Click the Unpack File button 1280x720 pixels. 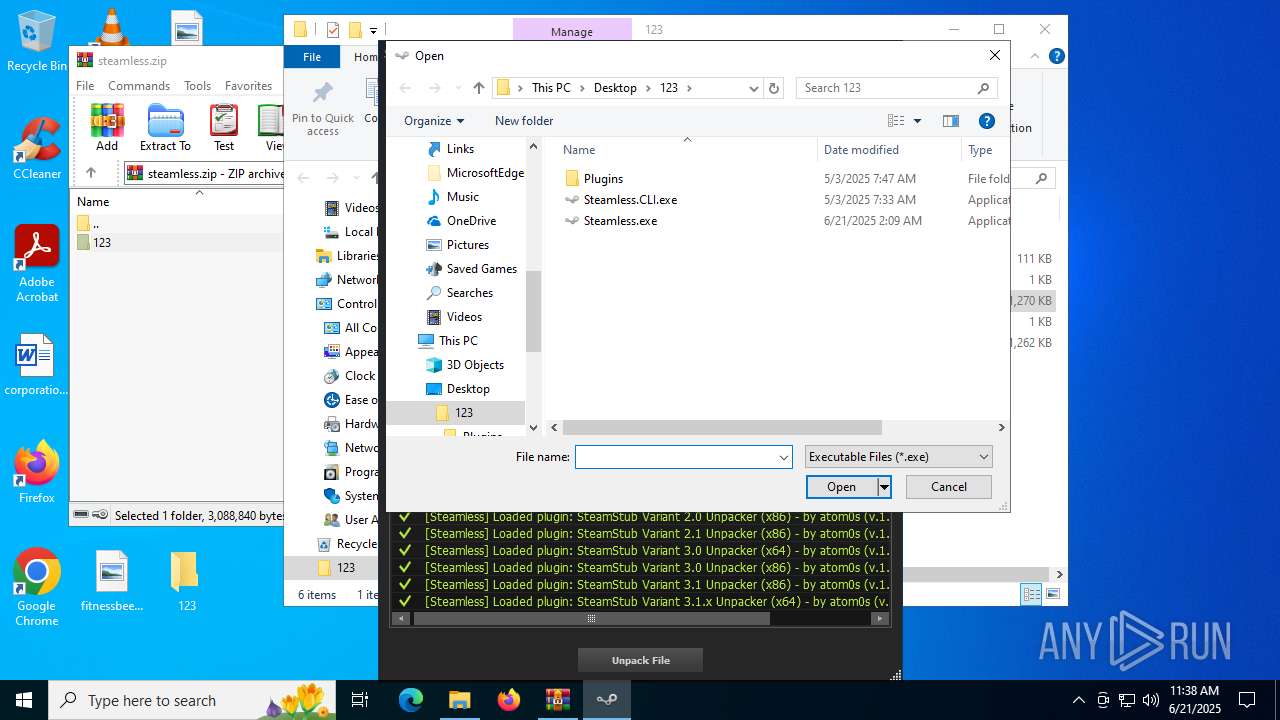pos(640,660)
